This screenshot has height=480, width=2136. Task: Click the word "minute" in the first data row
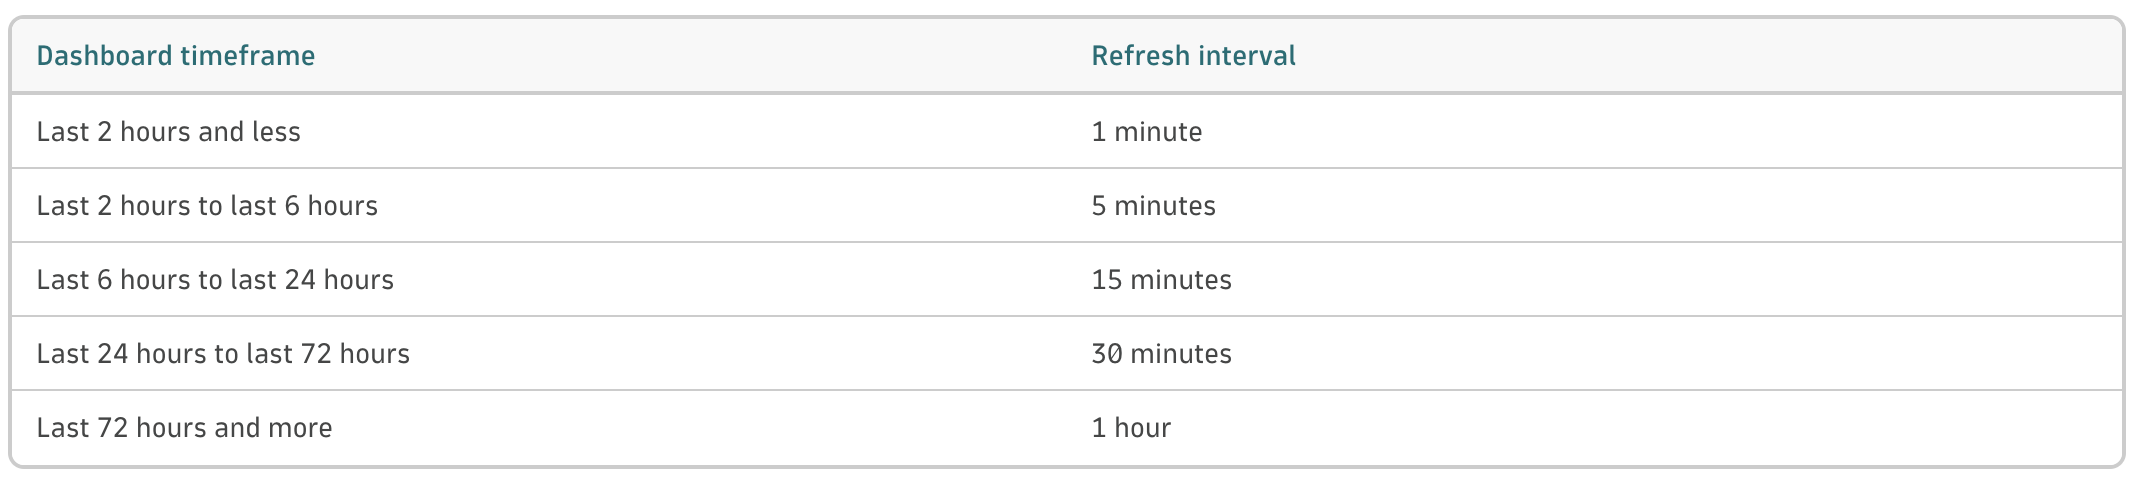[1158, 132]
